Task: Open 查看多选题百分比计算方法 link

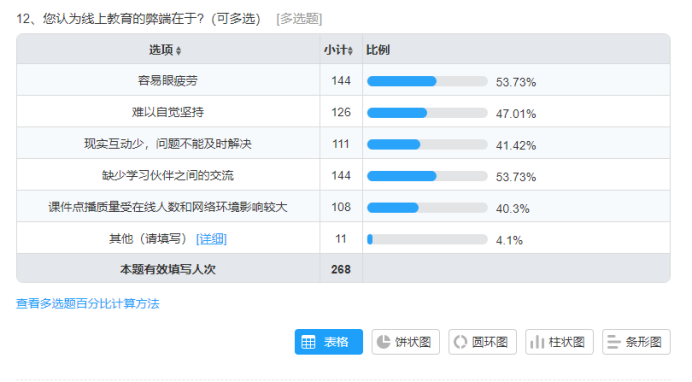Action: coord(87,303)
